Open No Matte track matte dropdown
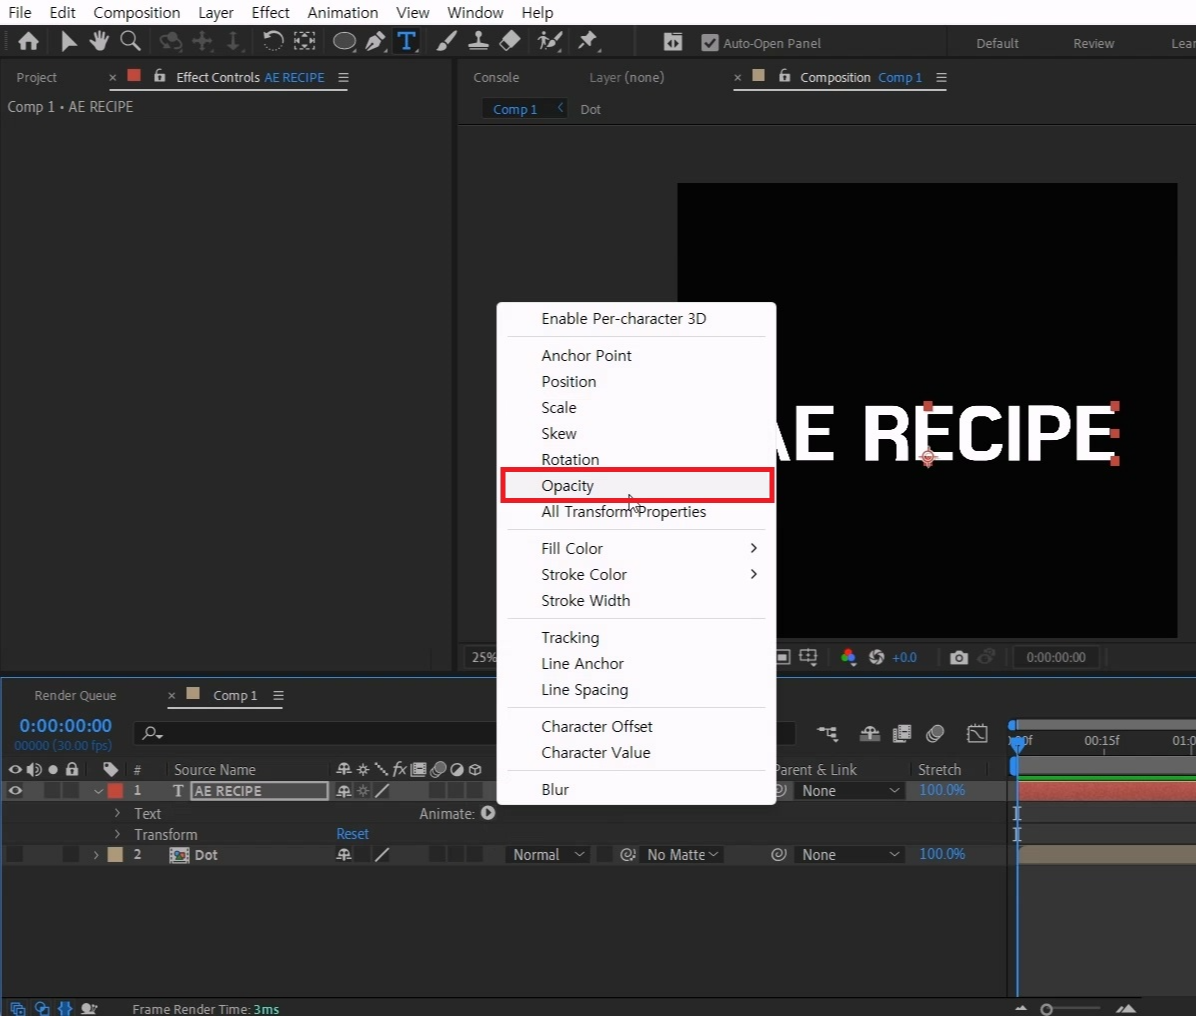This screenshot has height=1016, width=1196. coord(683,855)
